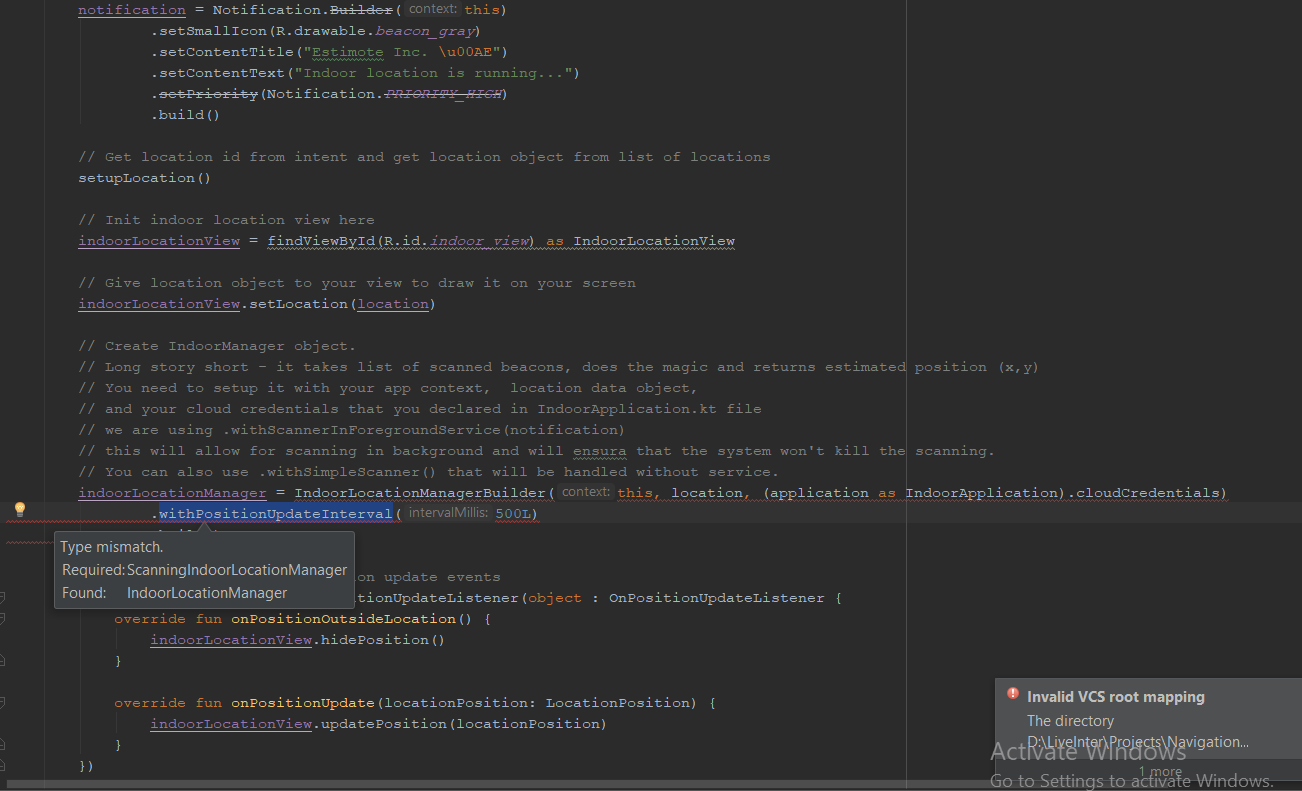Click the IndoorLocationManagerBuilder constructor call

pyautogui.click(x=420, y=493)
